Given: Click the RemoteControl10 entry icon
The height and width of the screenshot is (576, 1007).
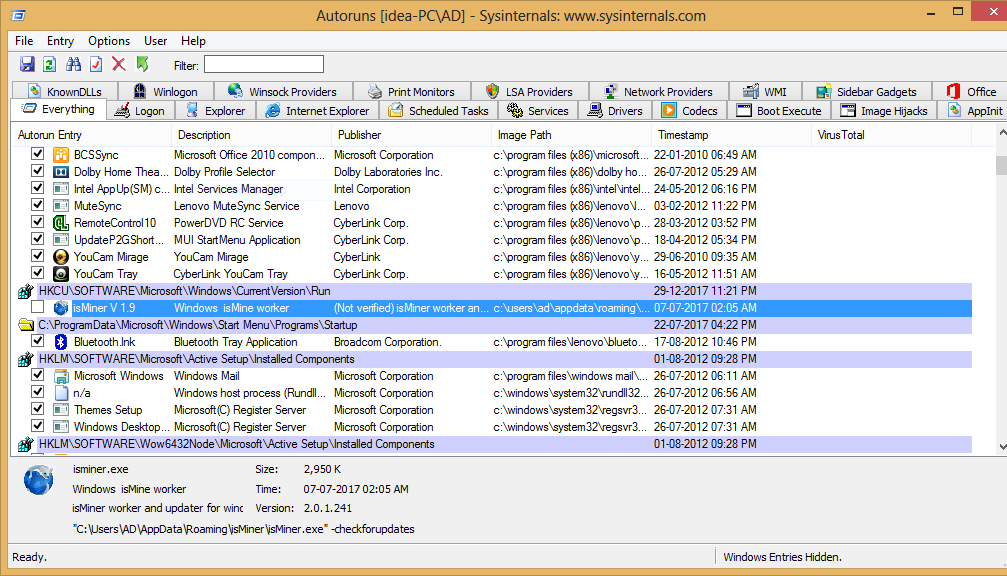Looking at the screenshot, I should pyautogui.click(x=60, y=223).
